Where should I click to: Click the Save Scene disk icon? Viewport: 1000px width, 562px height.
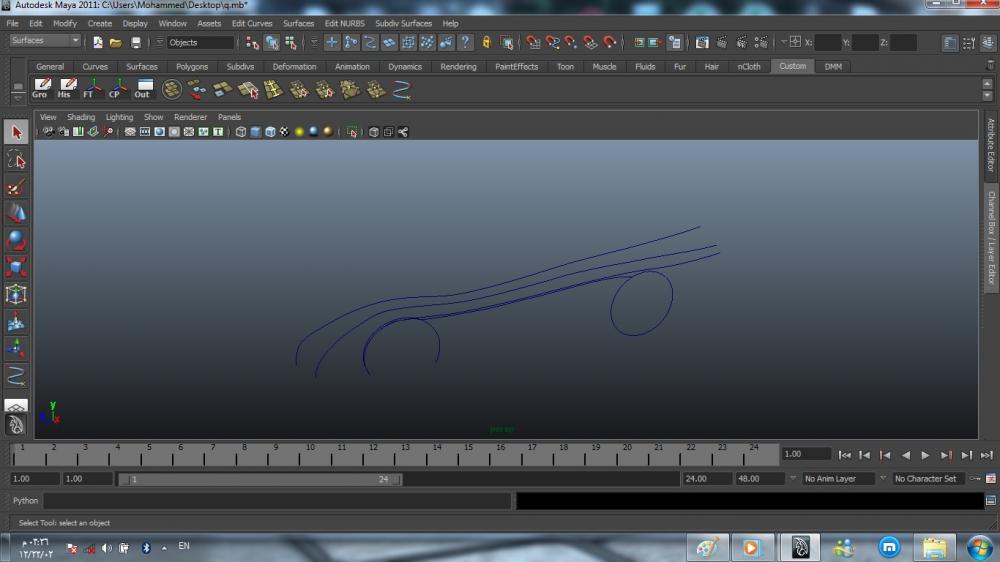pos(136,42)
